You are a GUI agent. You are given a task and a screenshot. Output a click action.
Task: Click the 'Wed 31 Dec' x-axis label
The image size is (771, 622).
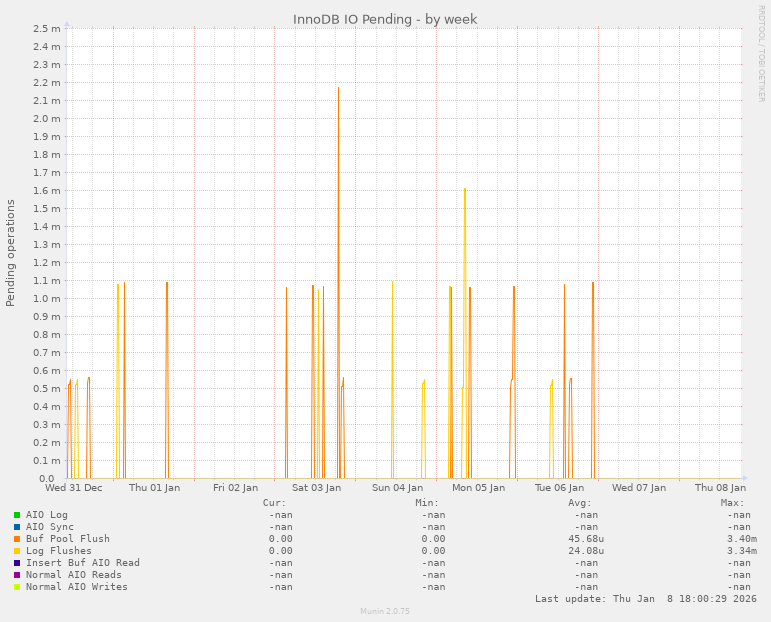click(x=74, y=488)
